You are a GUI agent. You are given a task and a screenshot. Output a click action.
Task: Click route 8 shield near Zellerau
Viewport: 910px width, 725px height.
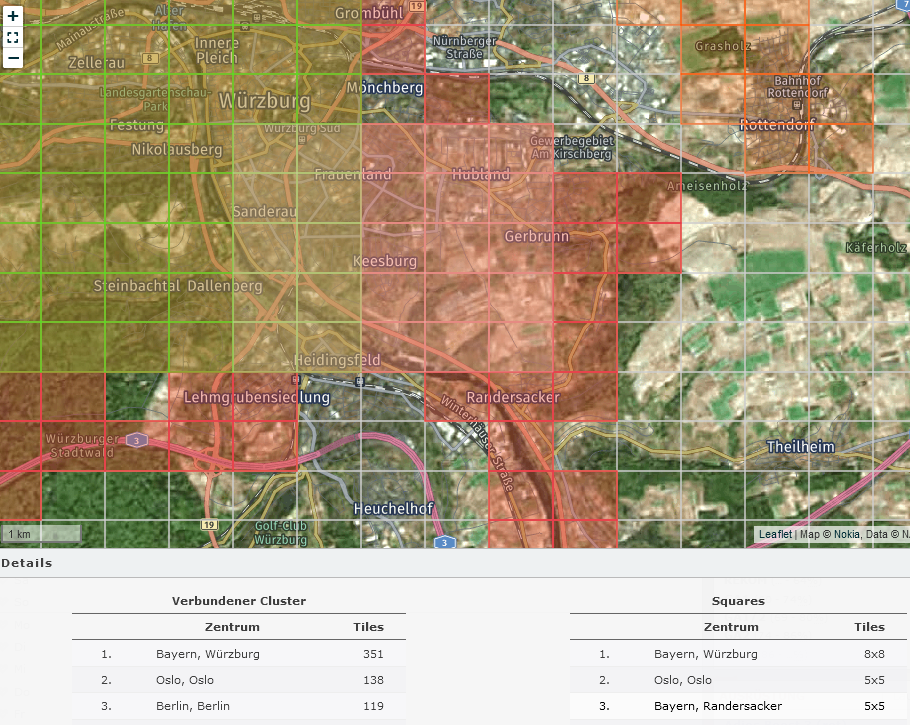coord(150,59)
